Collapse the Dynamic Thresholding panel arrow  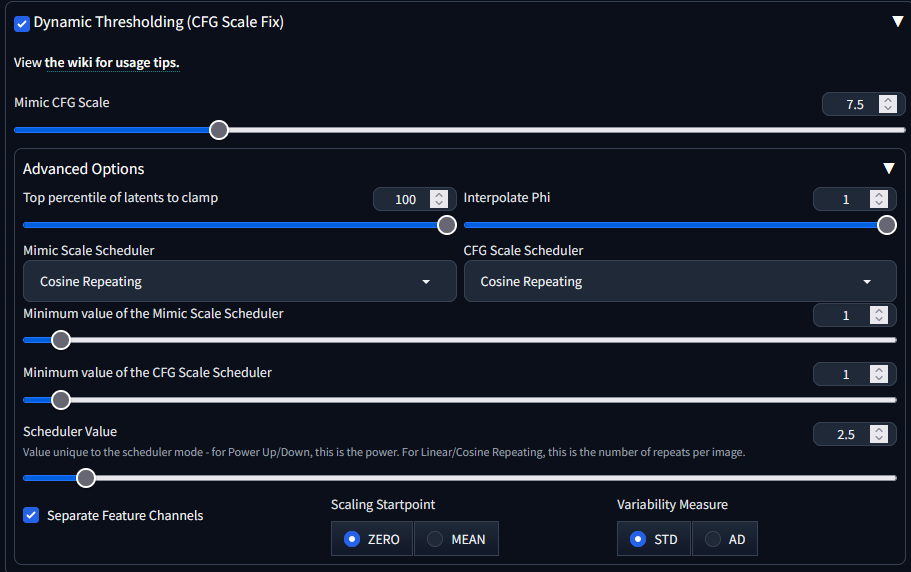[897, 21]
